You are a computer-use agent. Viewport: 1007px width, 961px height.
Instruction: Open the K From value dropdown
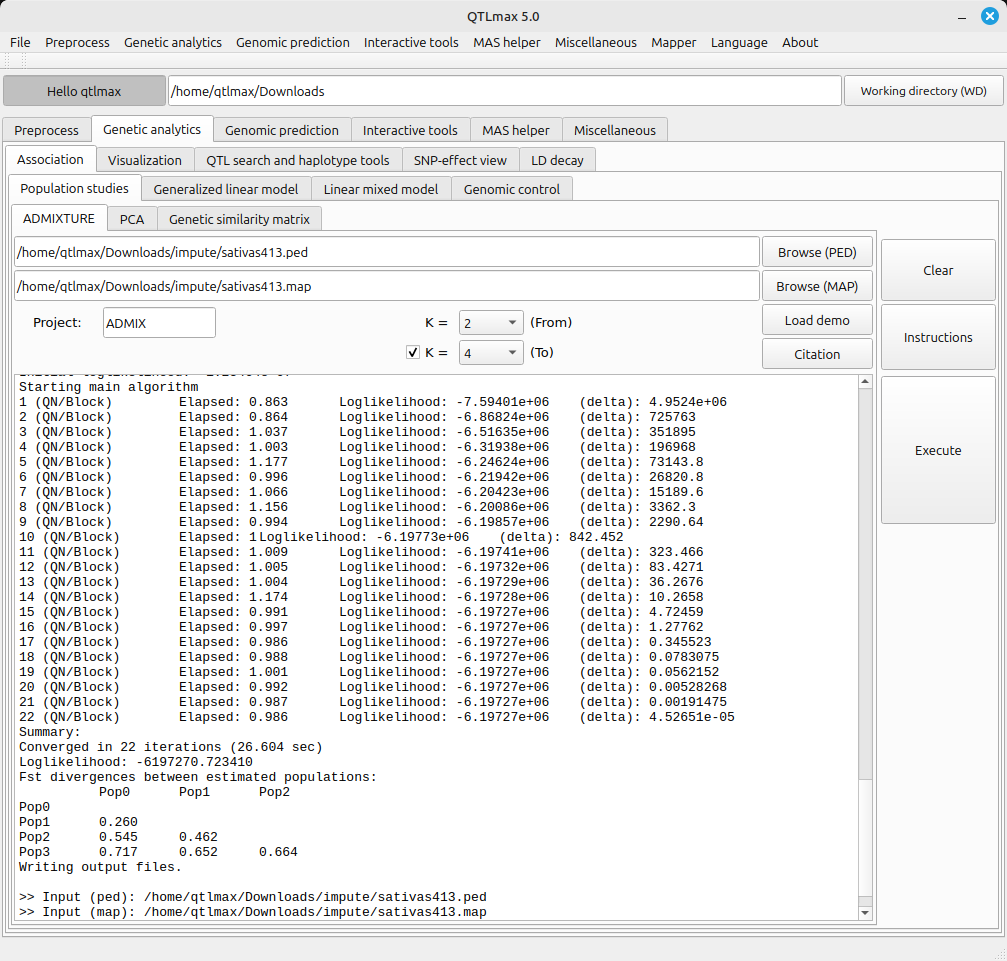(x=490, y=322)
